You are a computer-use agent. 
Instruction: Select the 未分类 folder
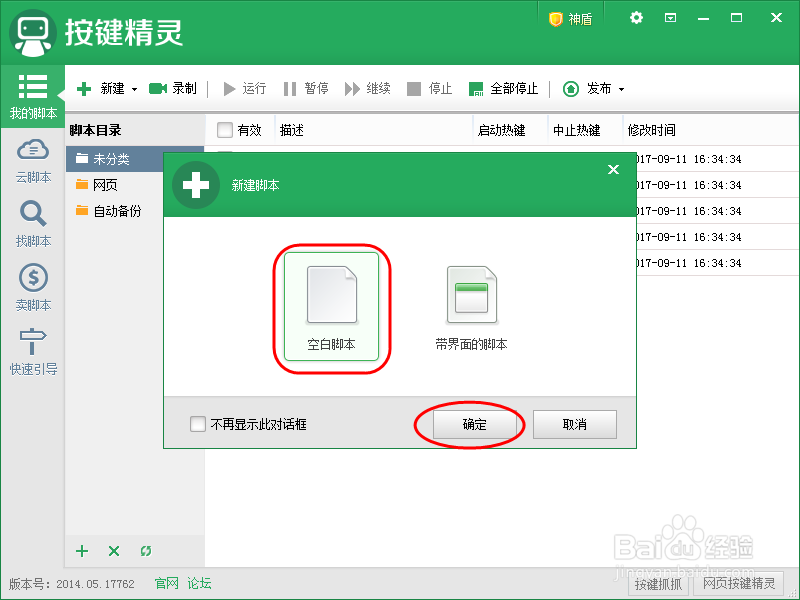pyautogui.click(x=115, y=159)
